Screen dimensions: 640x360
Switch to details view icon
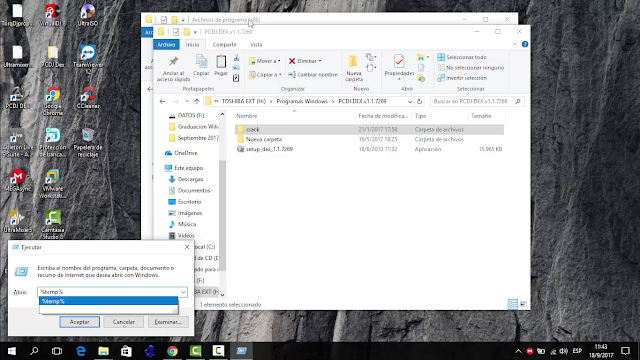(x=513, y=304)
